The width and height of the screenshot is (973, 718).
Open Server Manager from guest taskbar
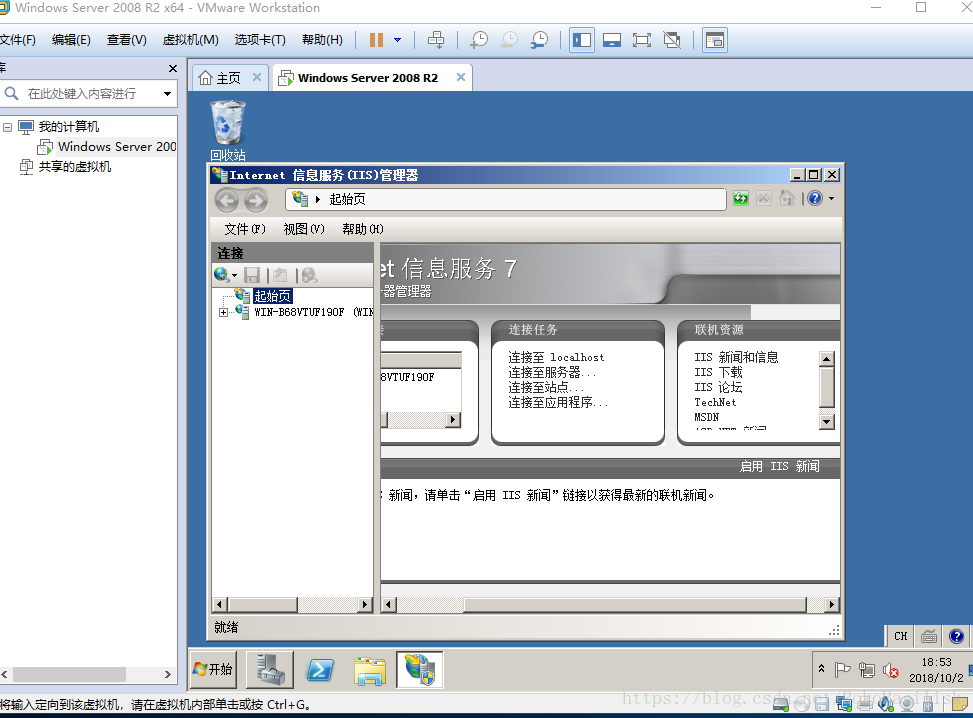pyautogui.click(x=270, y=670)
